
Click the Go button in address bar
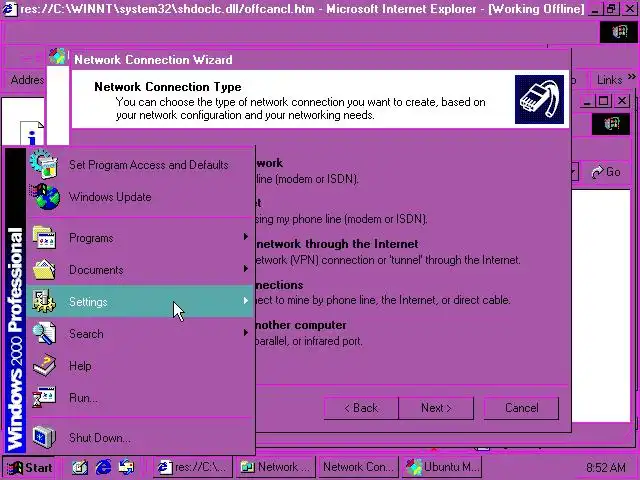pyautogui.click(x=607, y=172)
